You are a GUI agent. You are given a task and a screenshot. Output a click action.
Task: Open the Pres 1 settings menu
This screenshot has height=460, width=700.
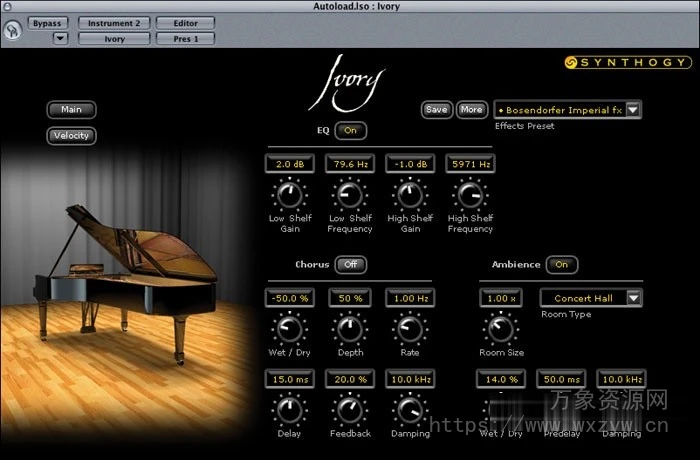(x=185, y=39)
